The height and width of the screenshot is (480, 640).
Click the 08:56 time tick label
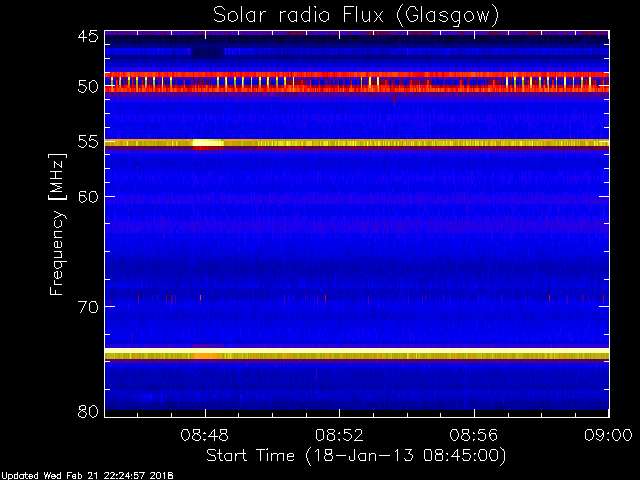pos(474,435)
